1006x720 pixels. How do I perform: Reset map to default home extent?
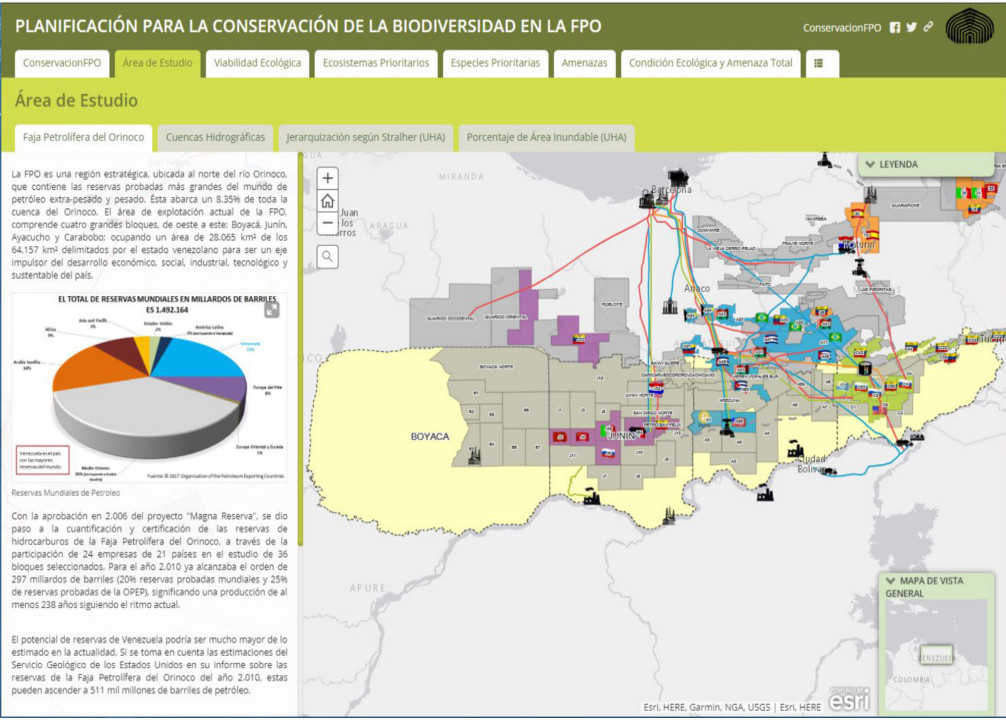point(328,200)
